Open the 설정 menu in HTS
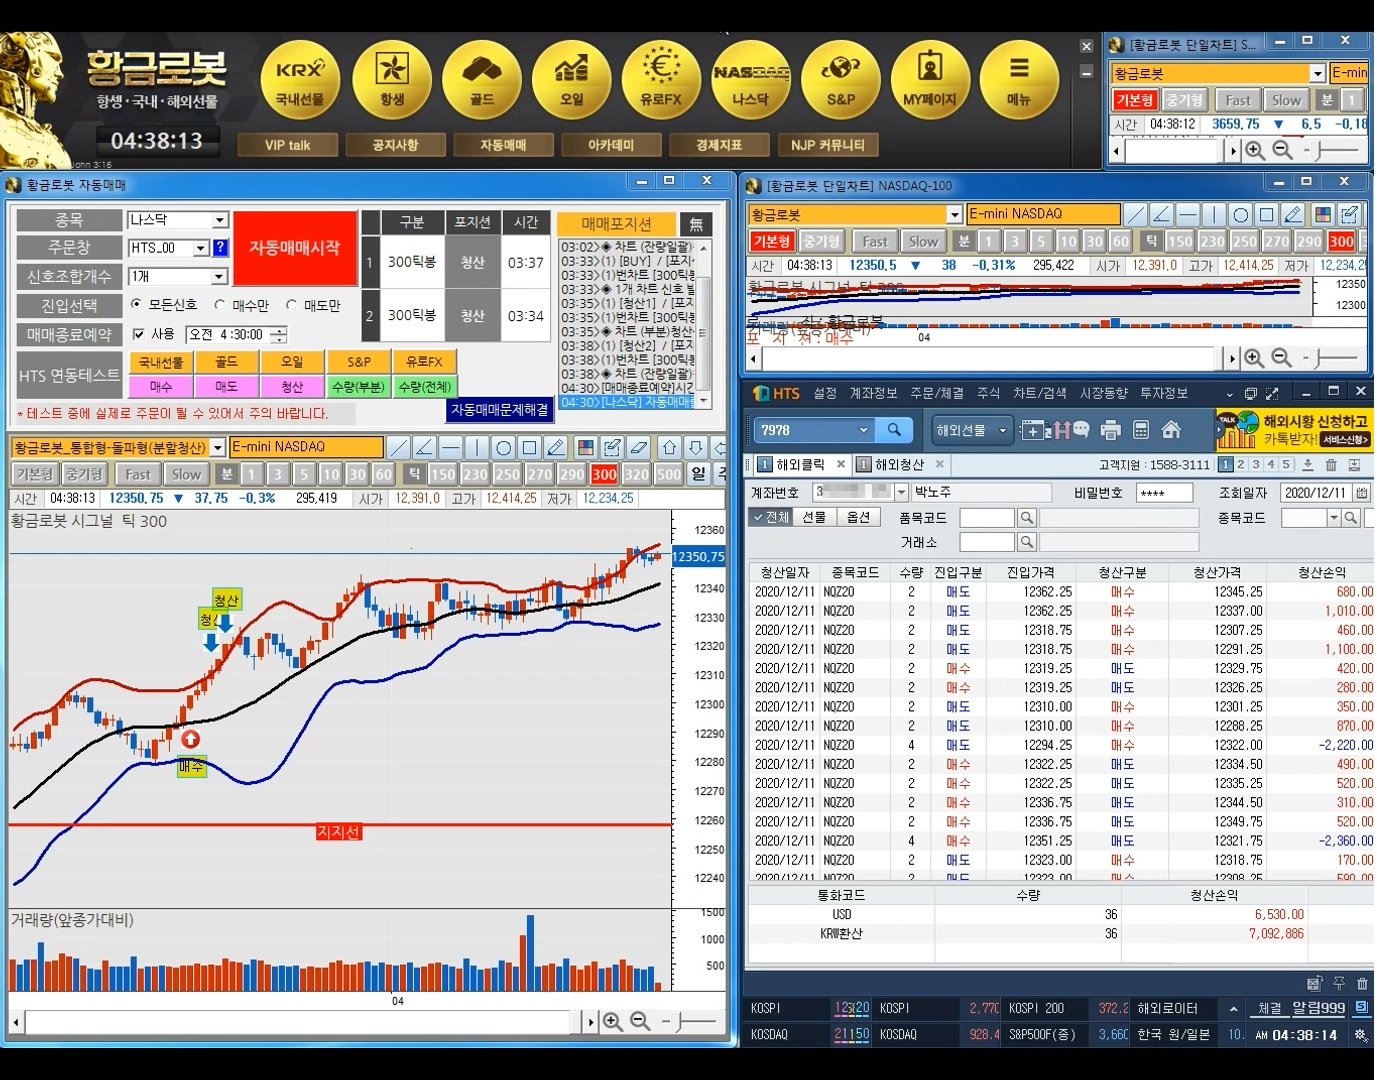 click(825, 393)
